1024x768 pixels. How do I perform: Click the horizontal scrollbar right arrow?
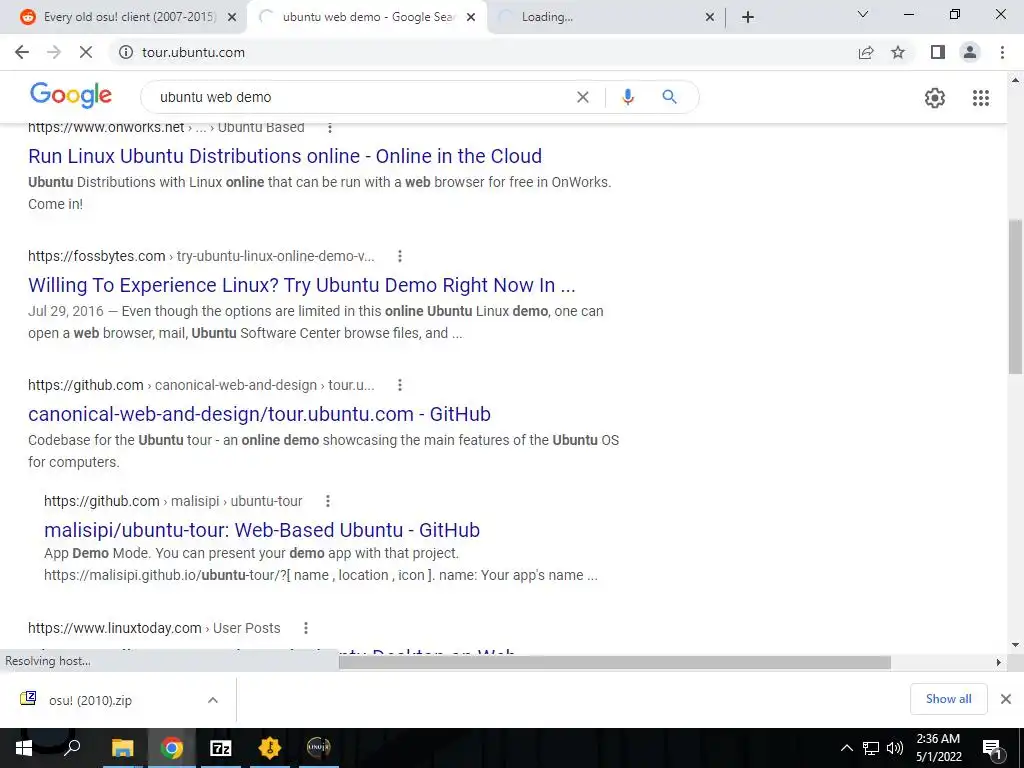[999, 662]
